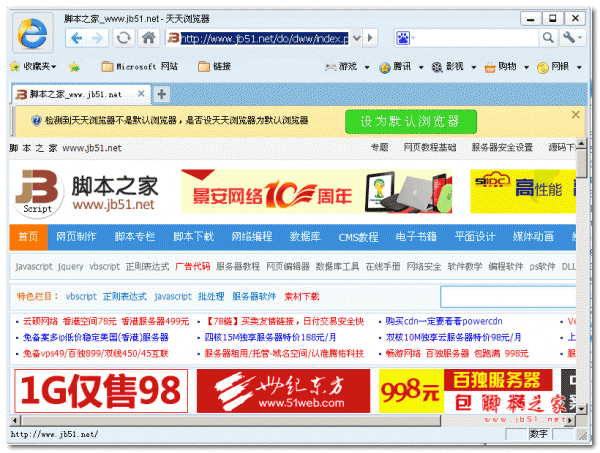Open the 脚本专栏 navigation item
Image resolution: width=600 pixels, height=453 pixels.
click(x=135, y=237)
